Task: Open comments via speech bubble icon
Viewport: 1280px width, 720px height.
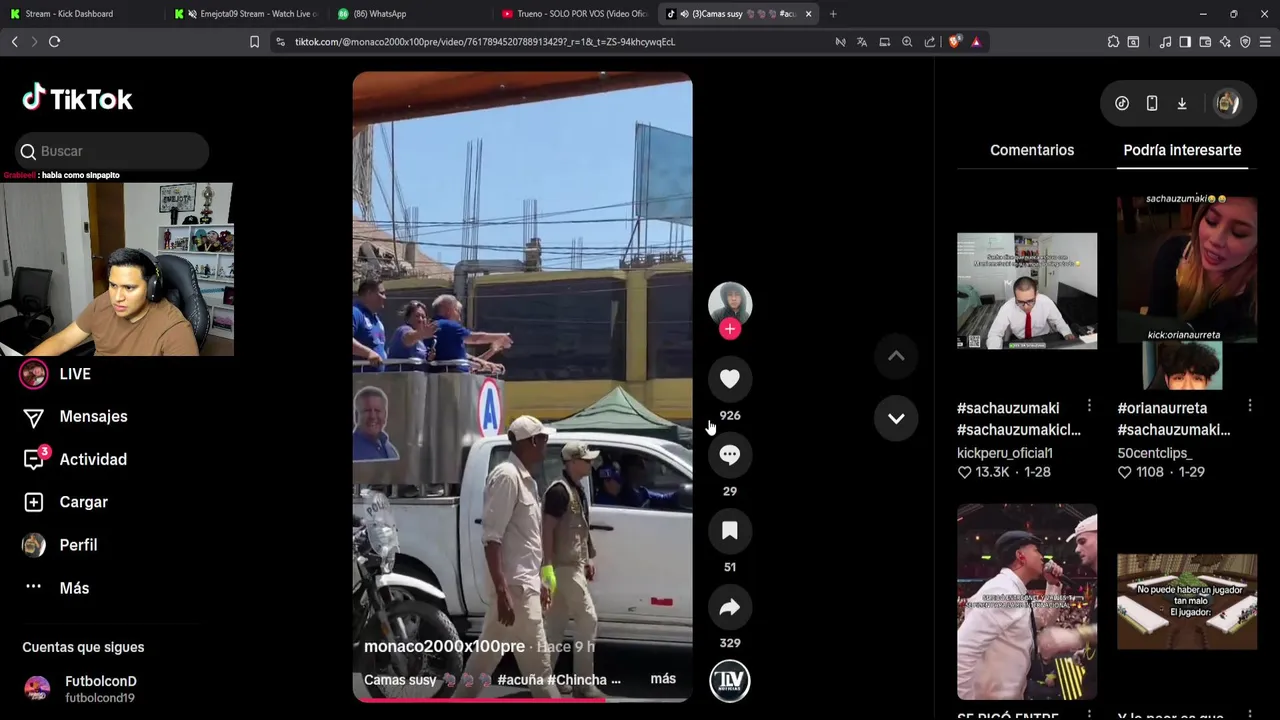Action: coord(730,455)
